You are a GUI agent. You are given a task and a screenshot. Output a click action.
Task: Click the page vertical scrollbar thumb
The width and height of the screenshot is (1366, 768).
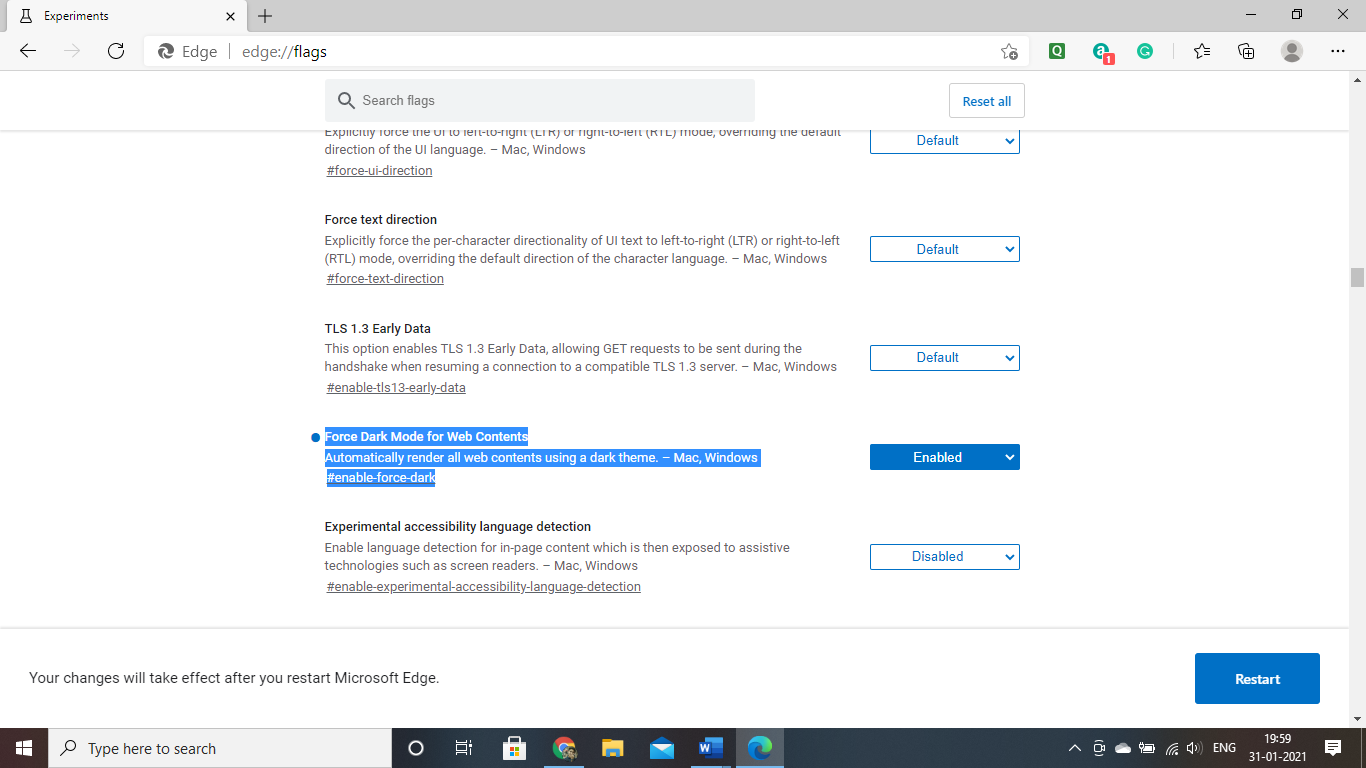click(x=1357, y=276)
